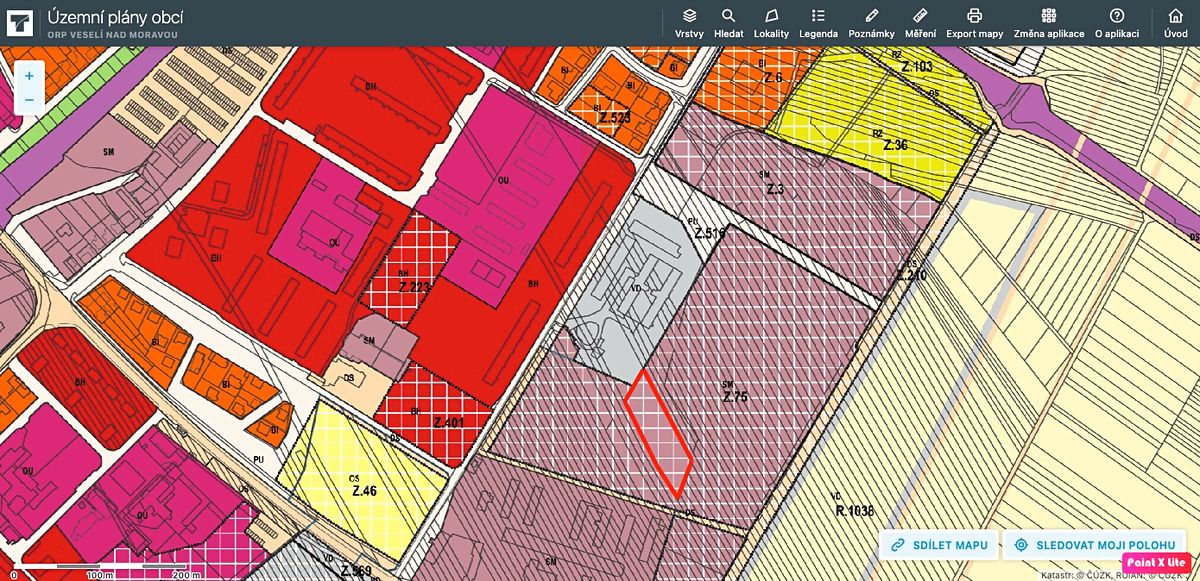The image size is (1200, 581).
Task: Open the Vrstvy layers panel
Action: [x=689, y=23]
